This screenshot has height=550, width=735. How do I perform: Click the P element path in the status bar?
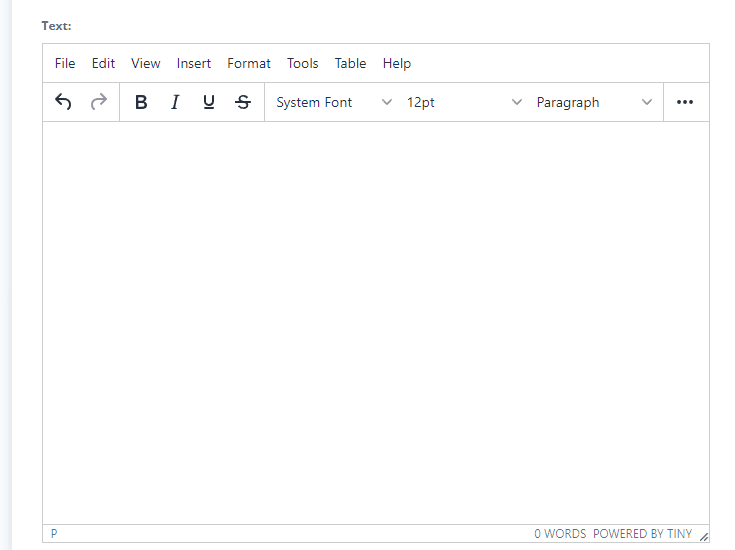54,534
